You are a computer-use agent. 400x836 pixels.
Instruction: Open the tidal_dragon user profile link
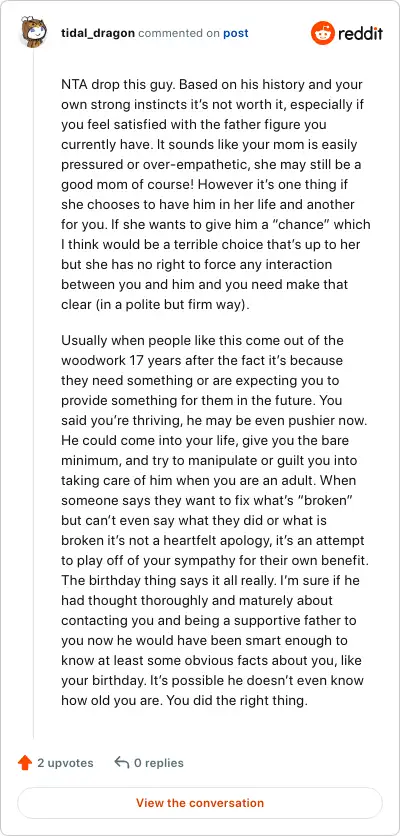pos(98,33)
